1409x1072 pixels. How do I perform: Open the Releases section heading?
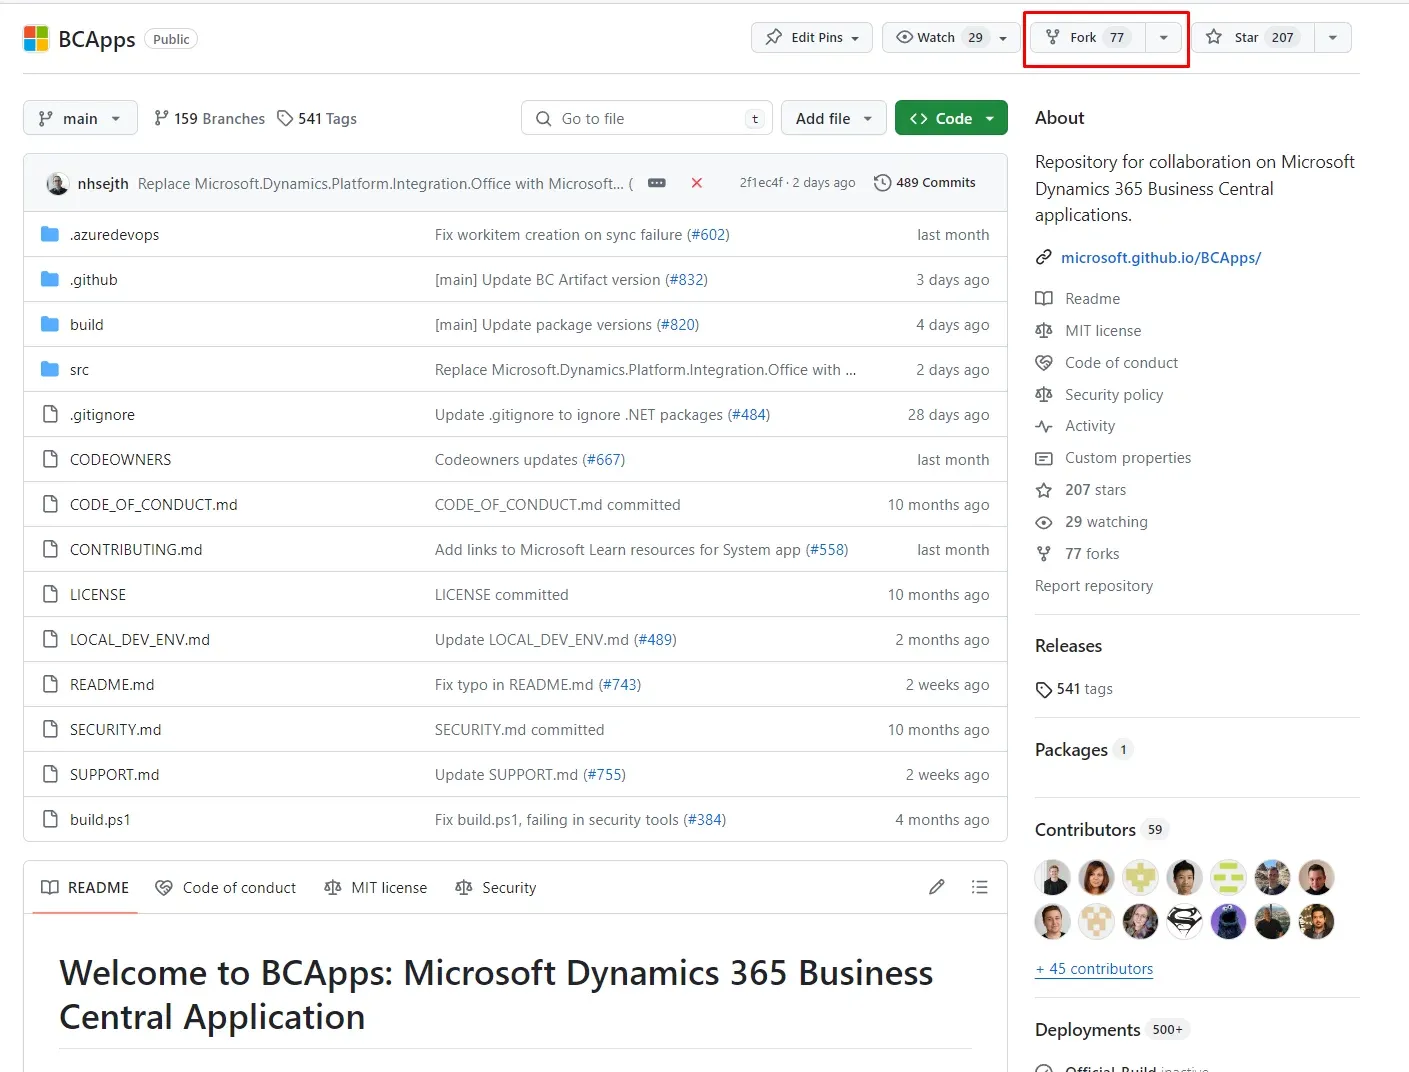click(x=1068, y=646)
